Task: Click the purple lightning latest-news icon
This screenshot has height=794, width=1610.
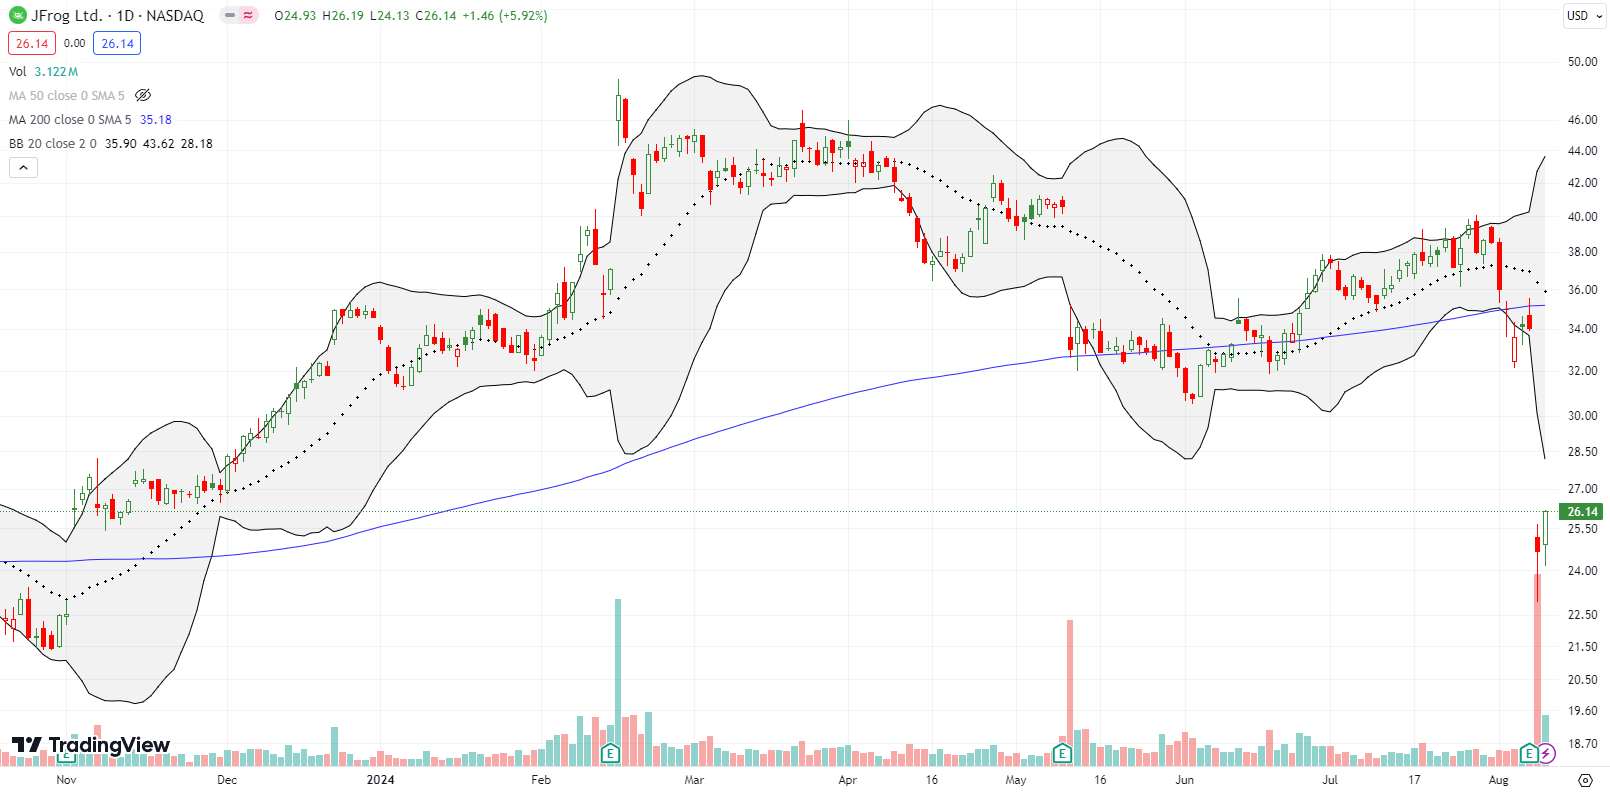Action: pos(1547,753)
